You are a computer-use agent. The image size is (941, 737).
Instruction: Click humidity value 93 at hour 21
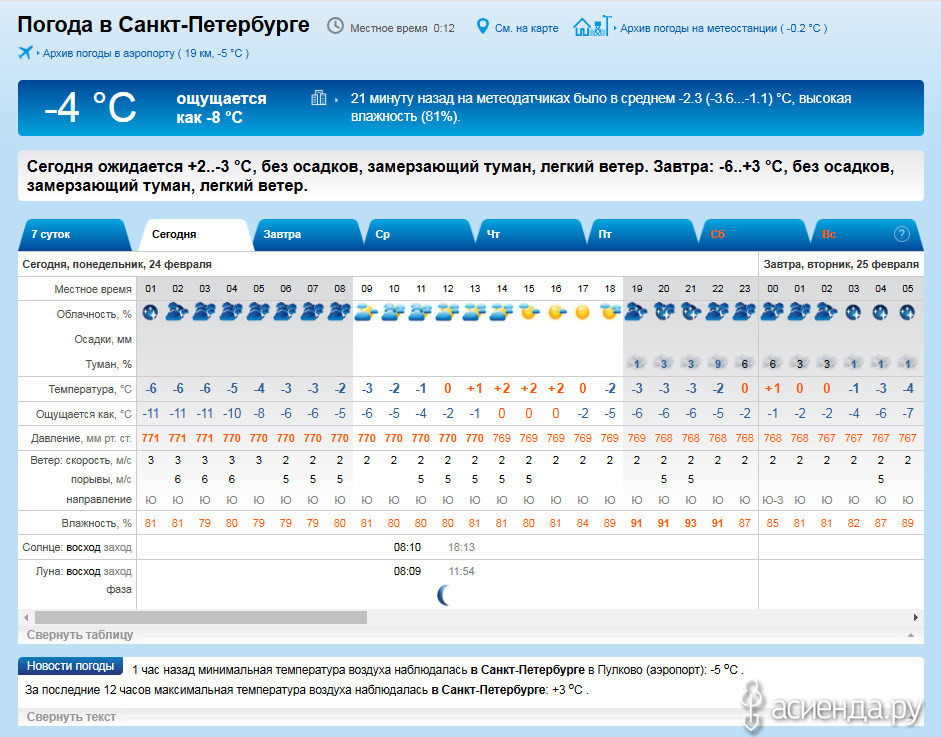pyautogui.click(x=691, y=523)
